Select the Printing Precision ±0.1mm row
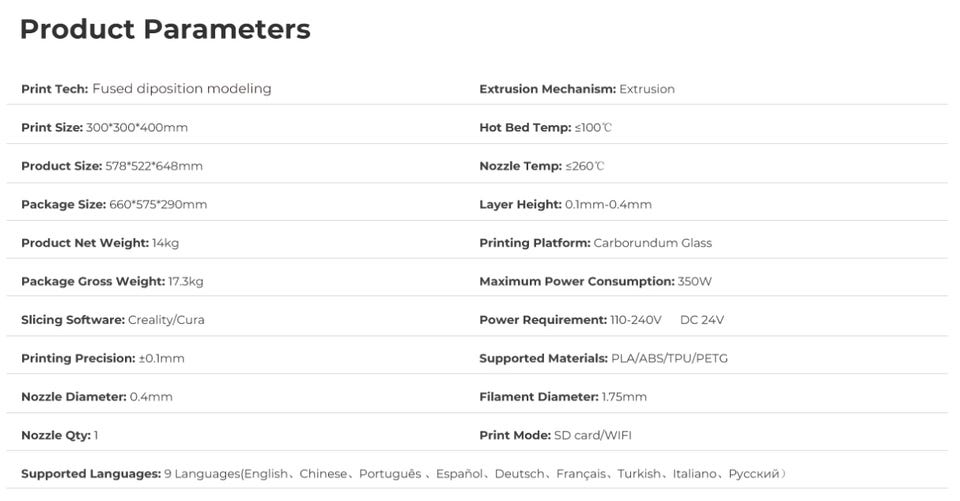 tap(103, 358)
